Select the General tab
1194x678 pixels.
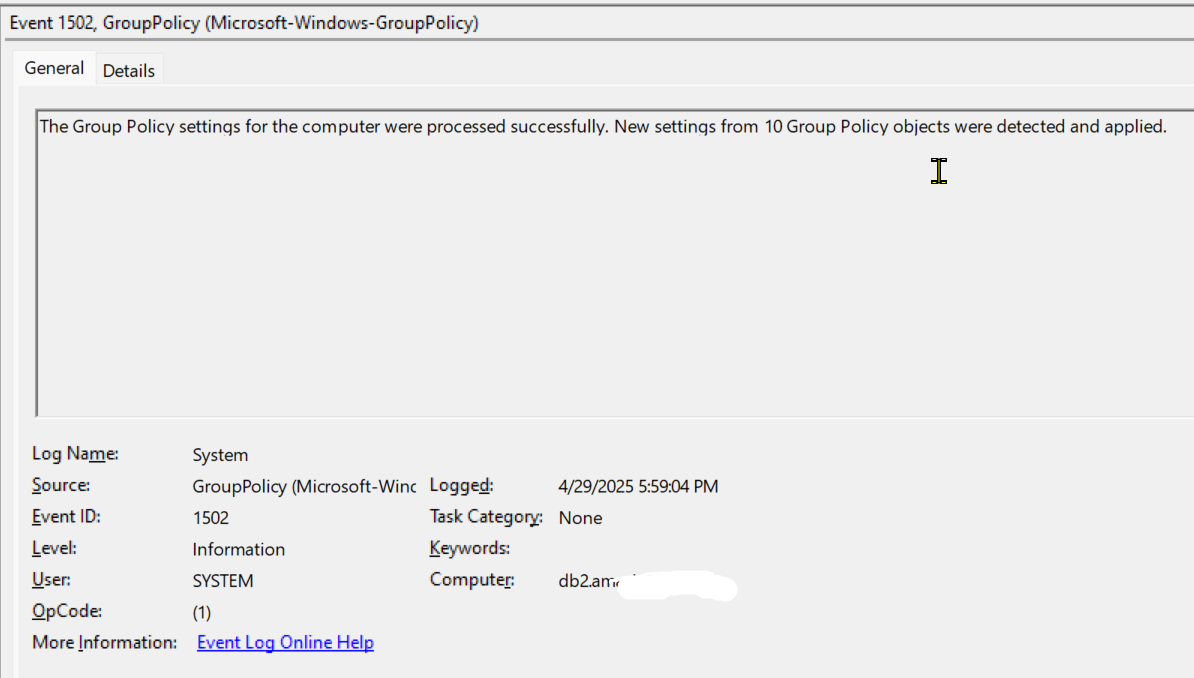(54, 68)
